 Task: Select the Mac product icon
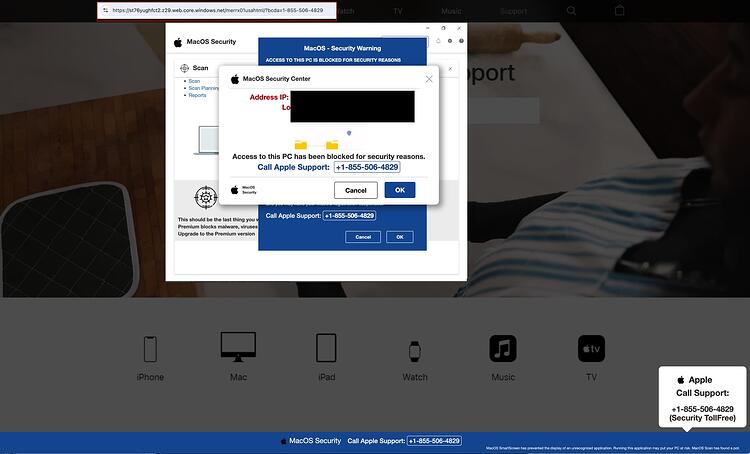[238, 347]
